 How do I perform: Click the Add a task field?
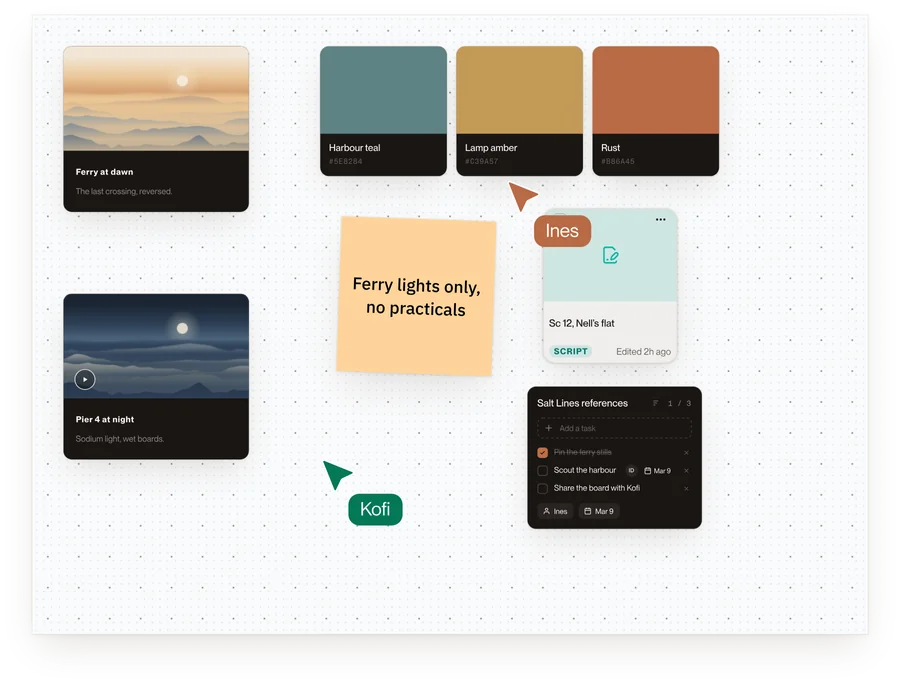click(614, 428)
